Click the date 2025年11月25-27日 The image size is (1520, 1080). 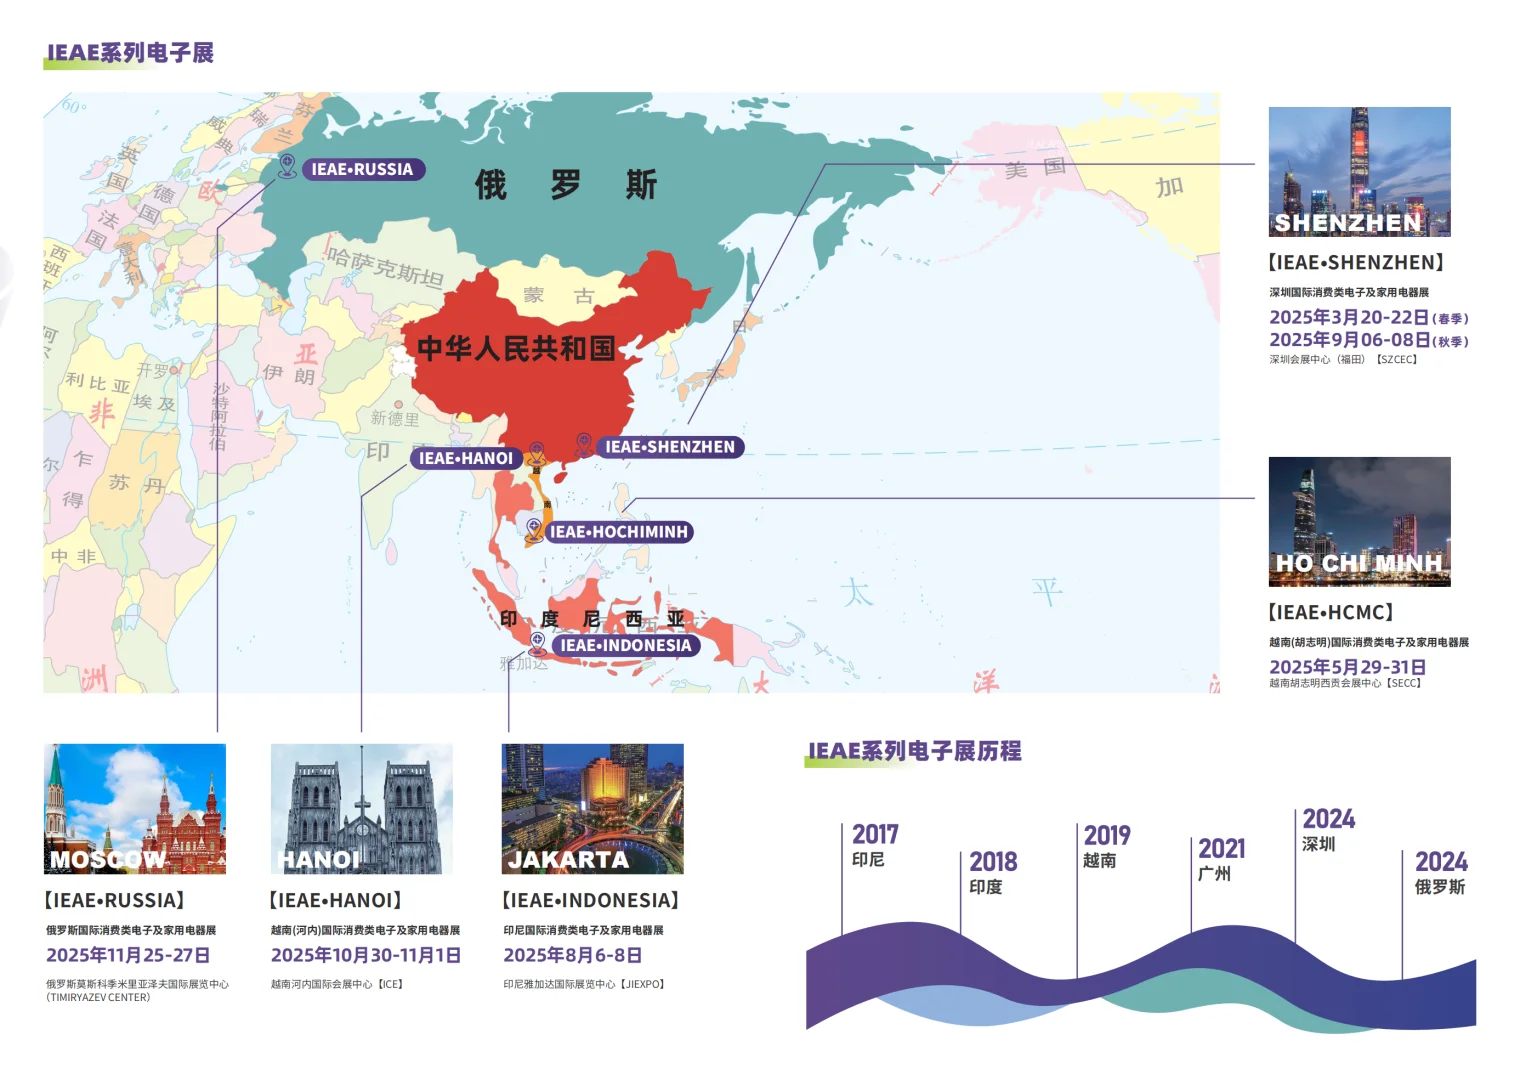coord(128,955)
